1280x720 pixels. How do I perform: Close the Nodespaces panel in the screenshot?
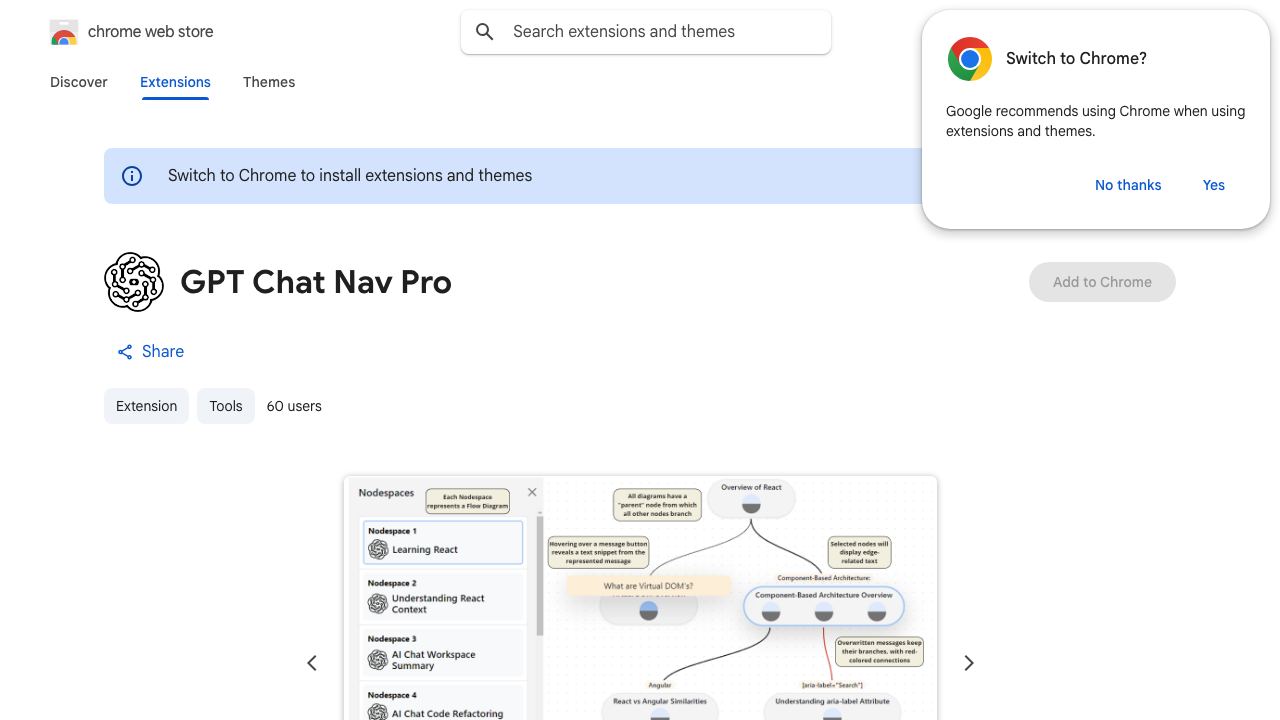[532, 492]
